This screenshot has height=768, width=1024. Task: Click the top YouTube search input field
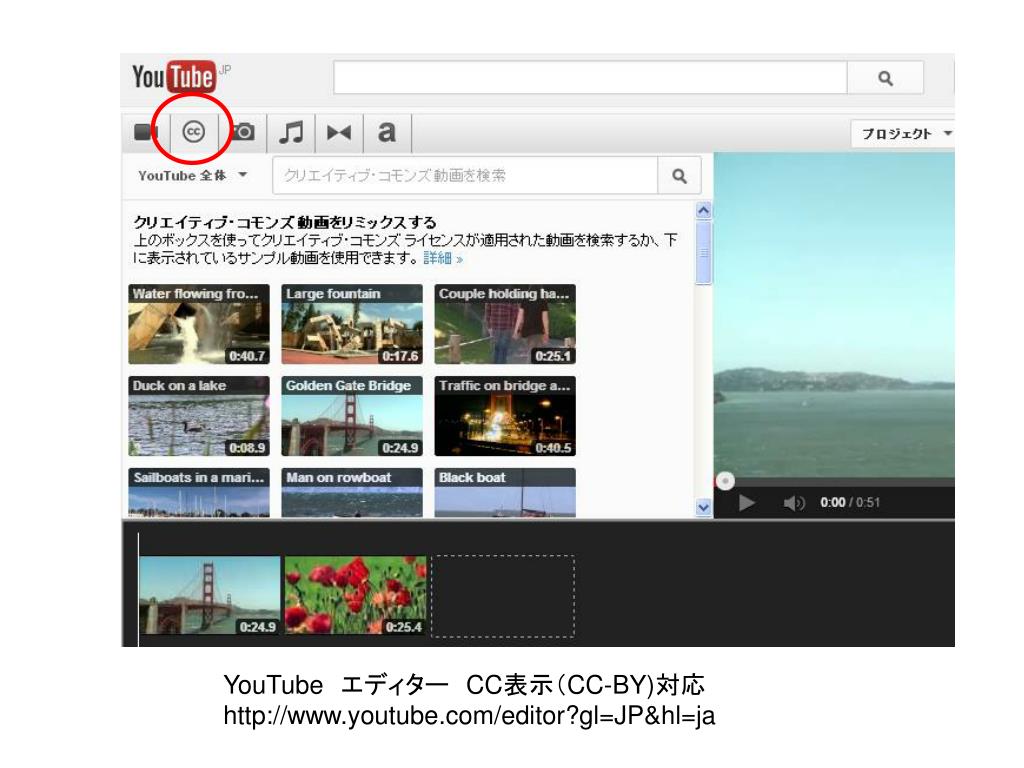590,78
